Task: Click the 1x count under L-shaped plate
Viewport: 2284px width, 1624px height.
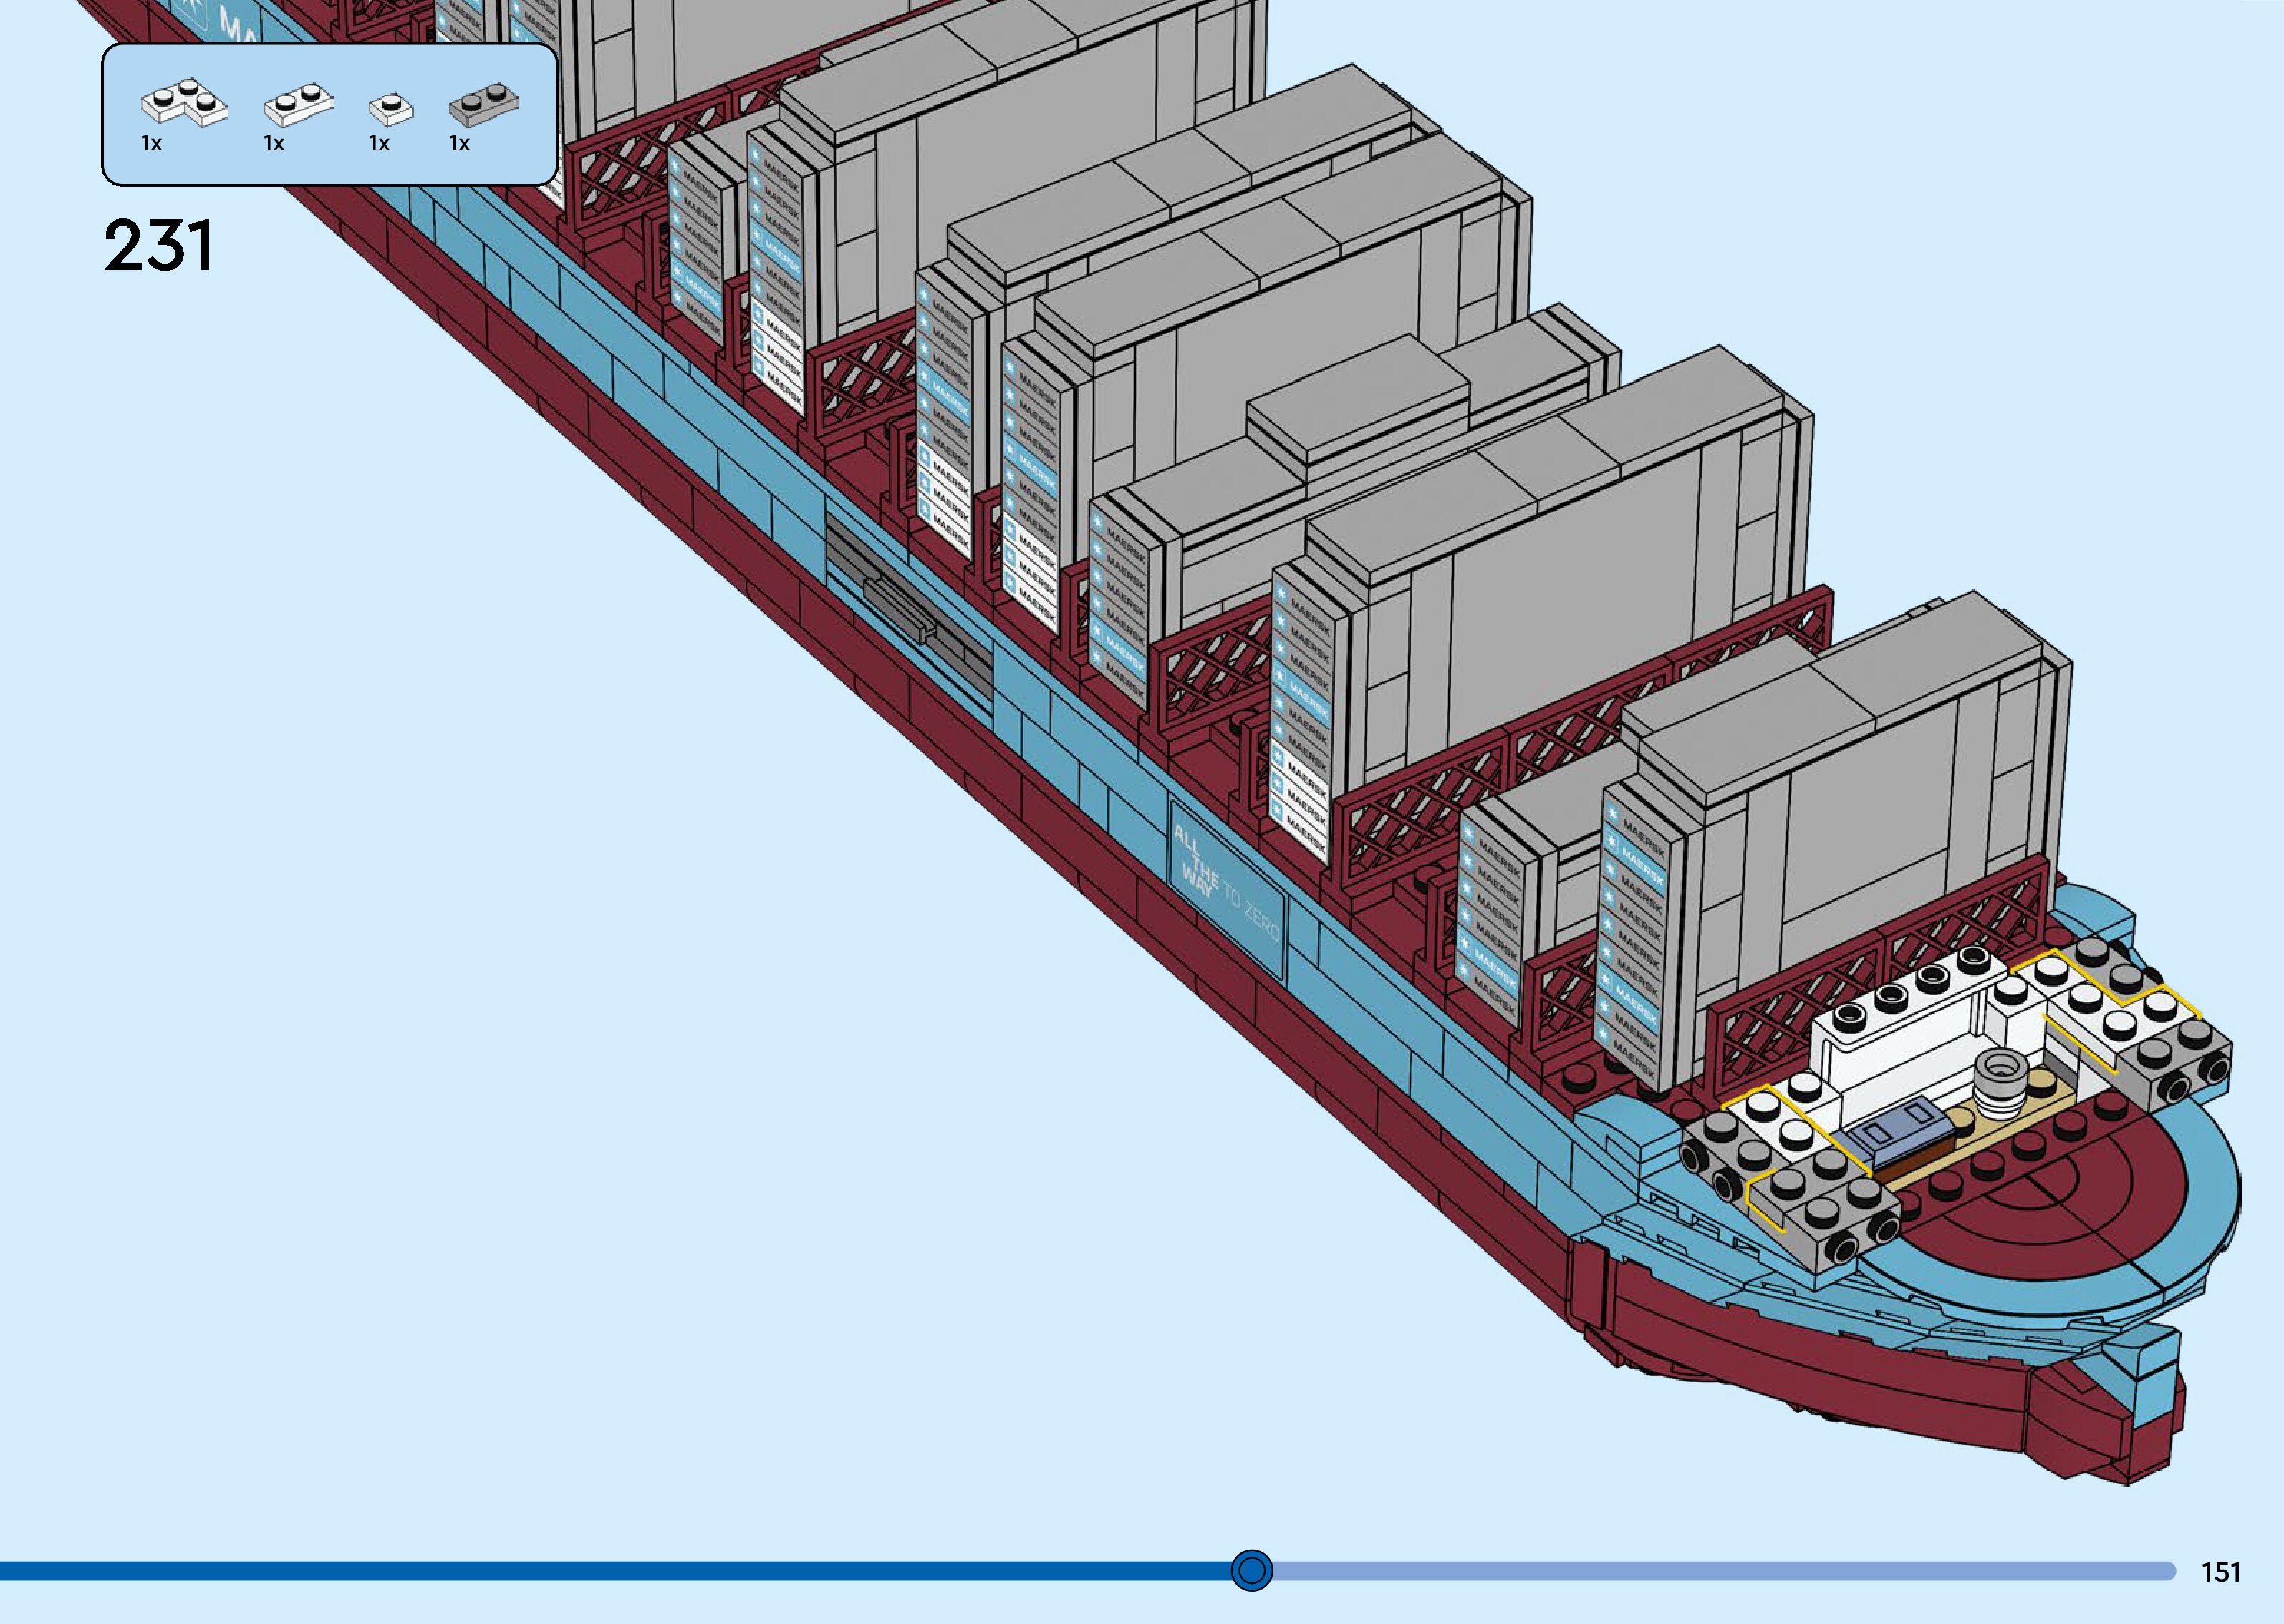Action: [151, 144]
